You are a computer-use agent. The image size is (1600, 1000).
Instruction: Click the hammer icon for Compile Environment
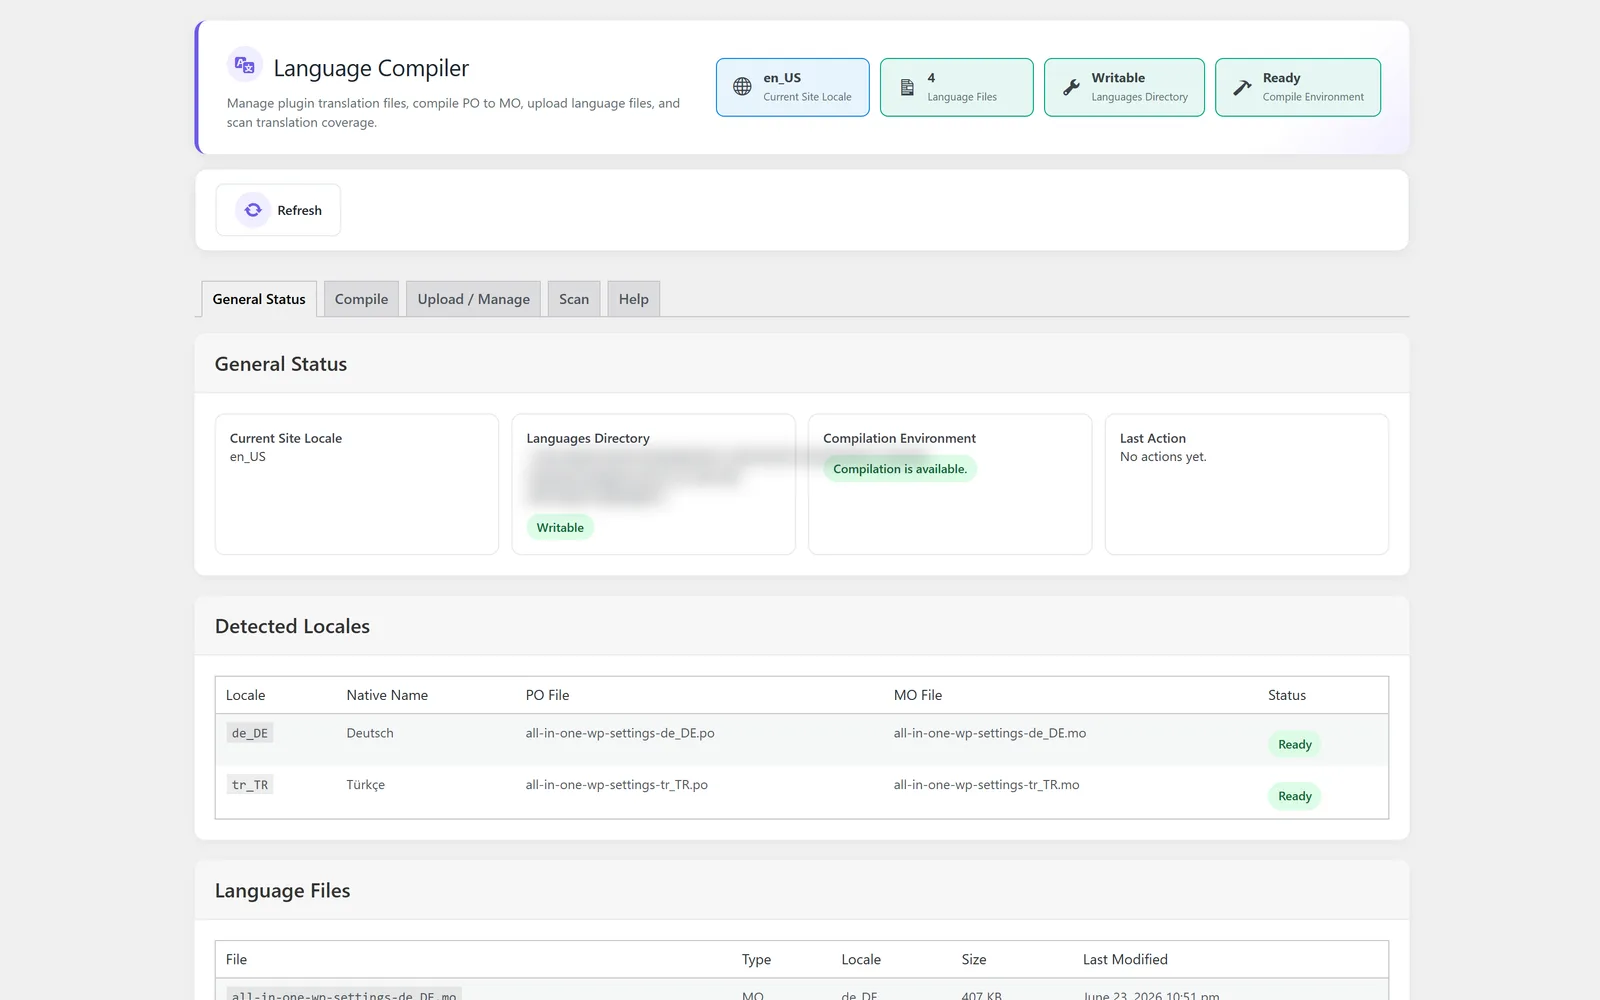(1242, 87)
